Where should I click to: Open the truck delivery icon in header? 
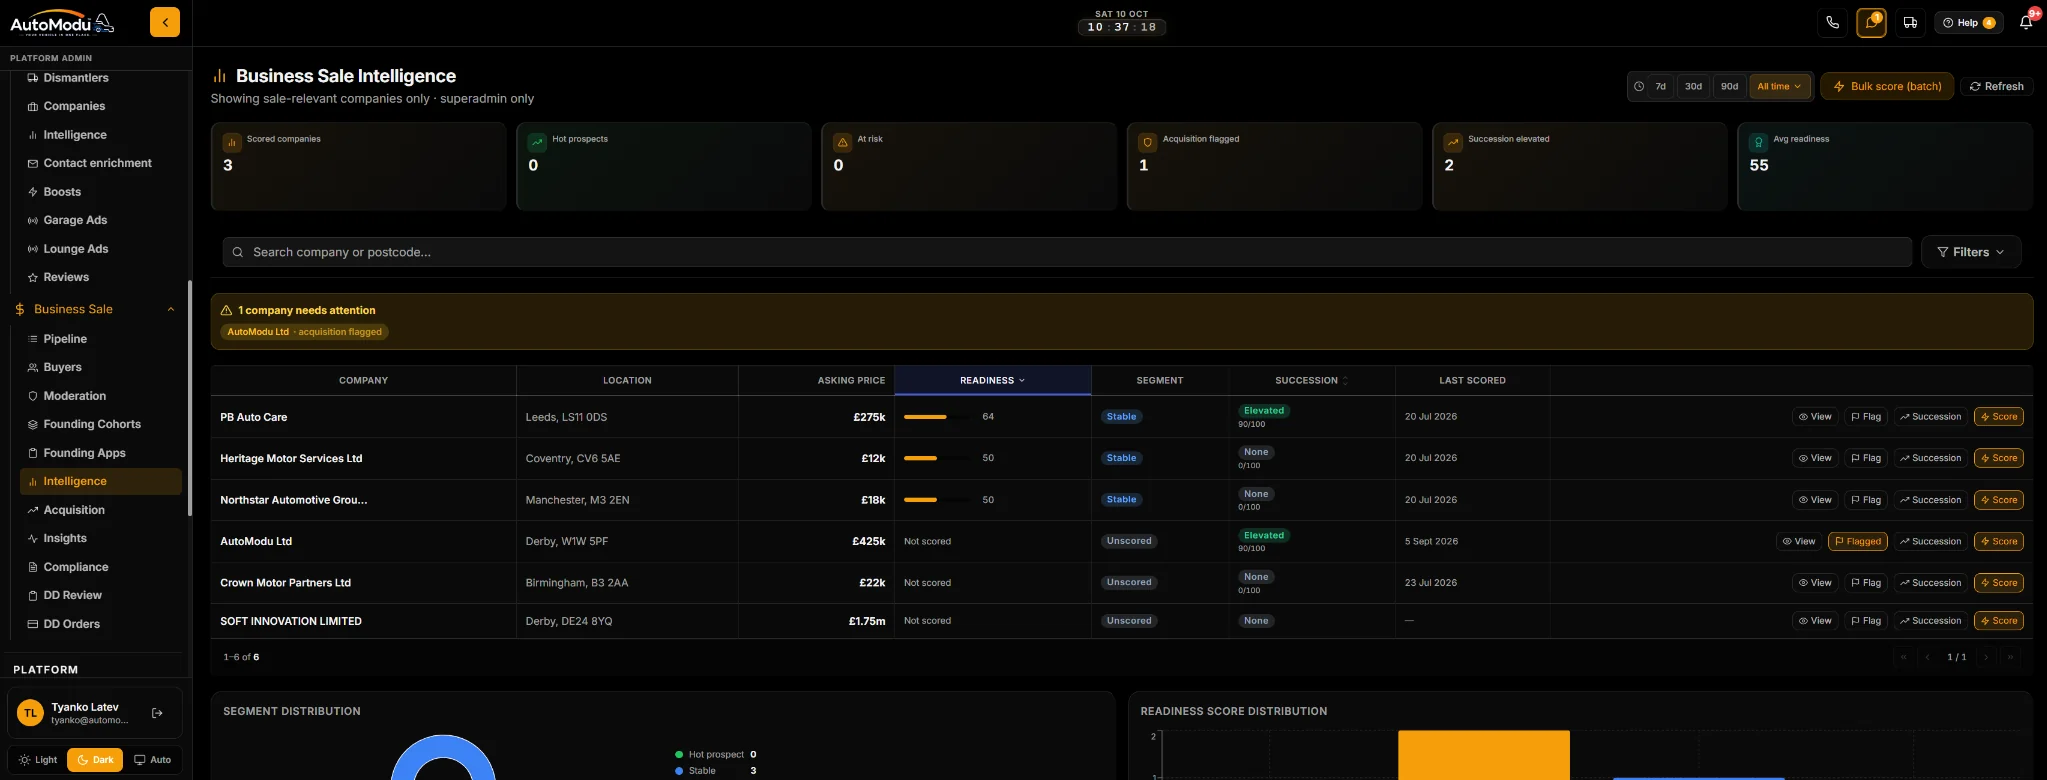pos(1910,22)
